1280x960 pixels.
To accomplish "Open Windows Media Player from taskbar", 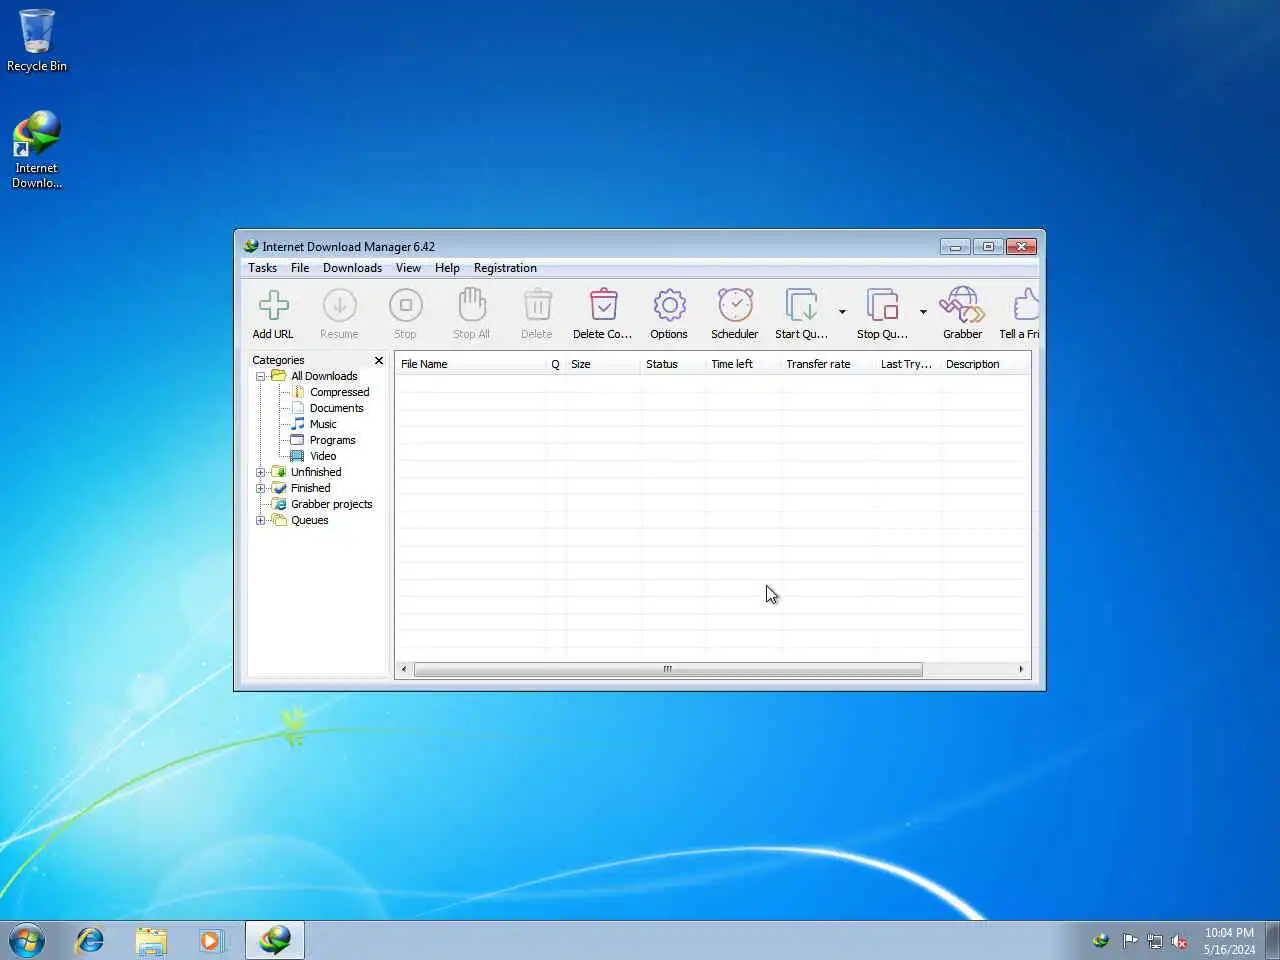I will tap(212, 940).
